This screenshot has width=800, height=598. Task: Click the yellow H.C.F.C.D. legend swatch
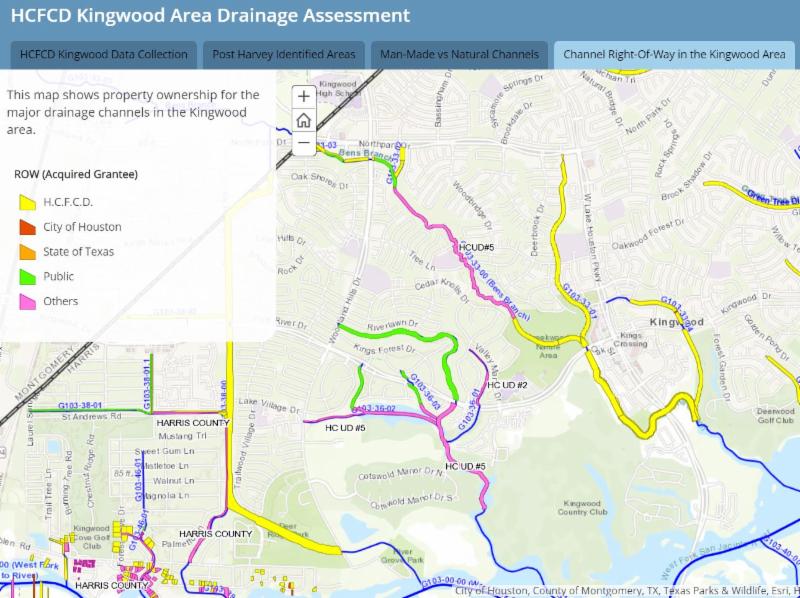pos(28,203)
